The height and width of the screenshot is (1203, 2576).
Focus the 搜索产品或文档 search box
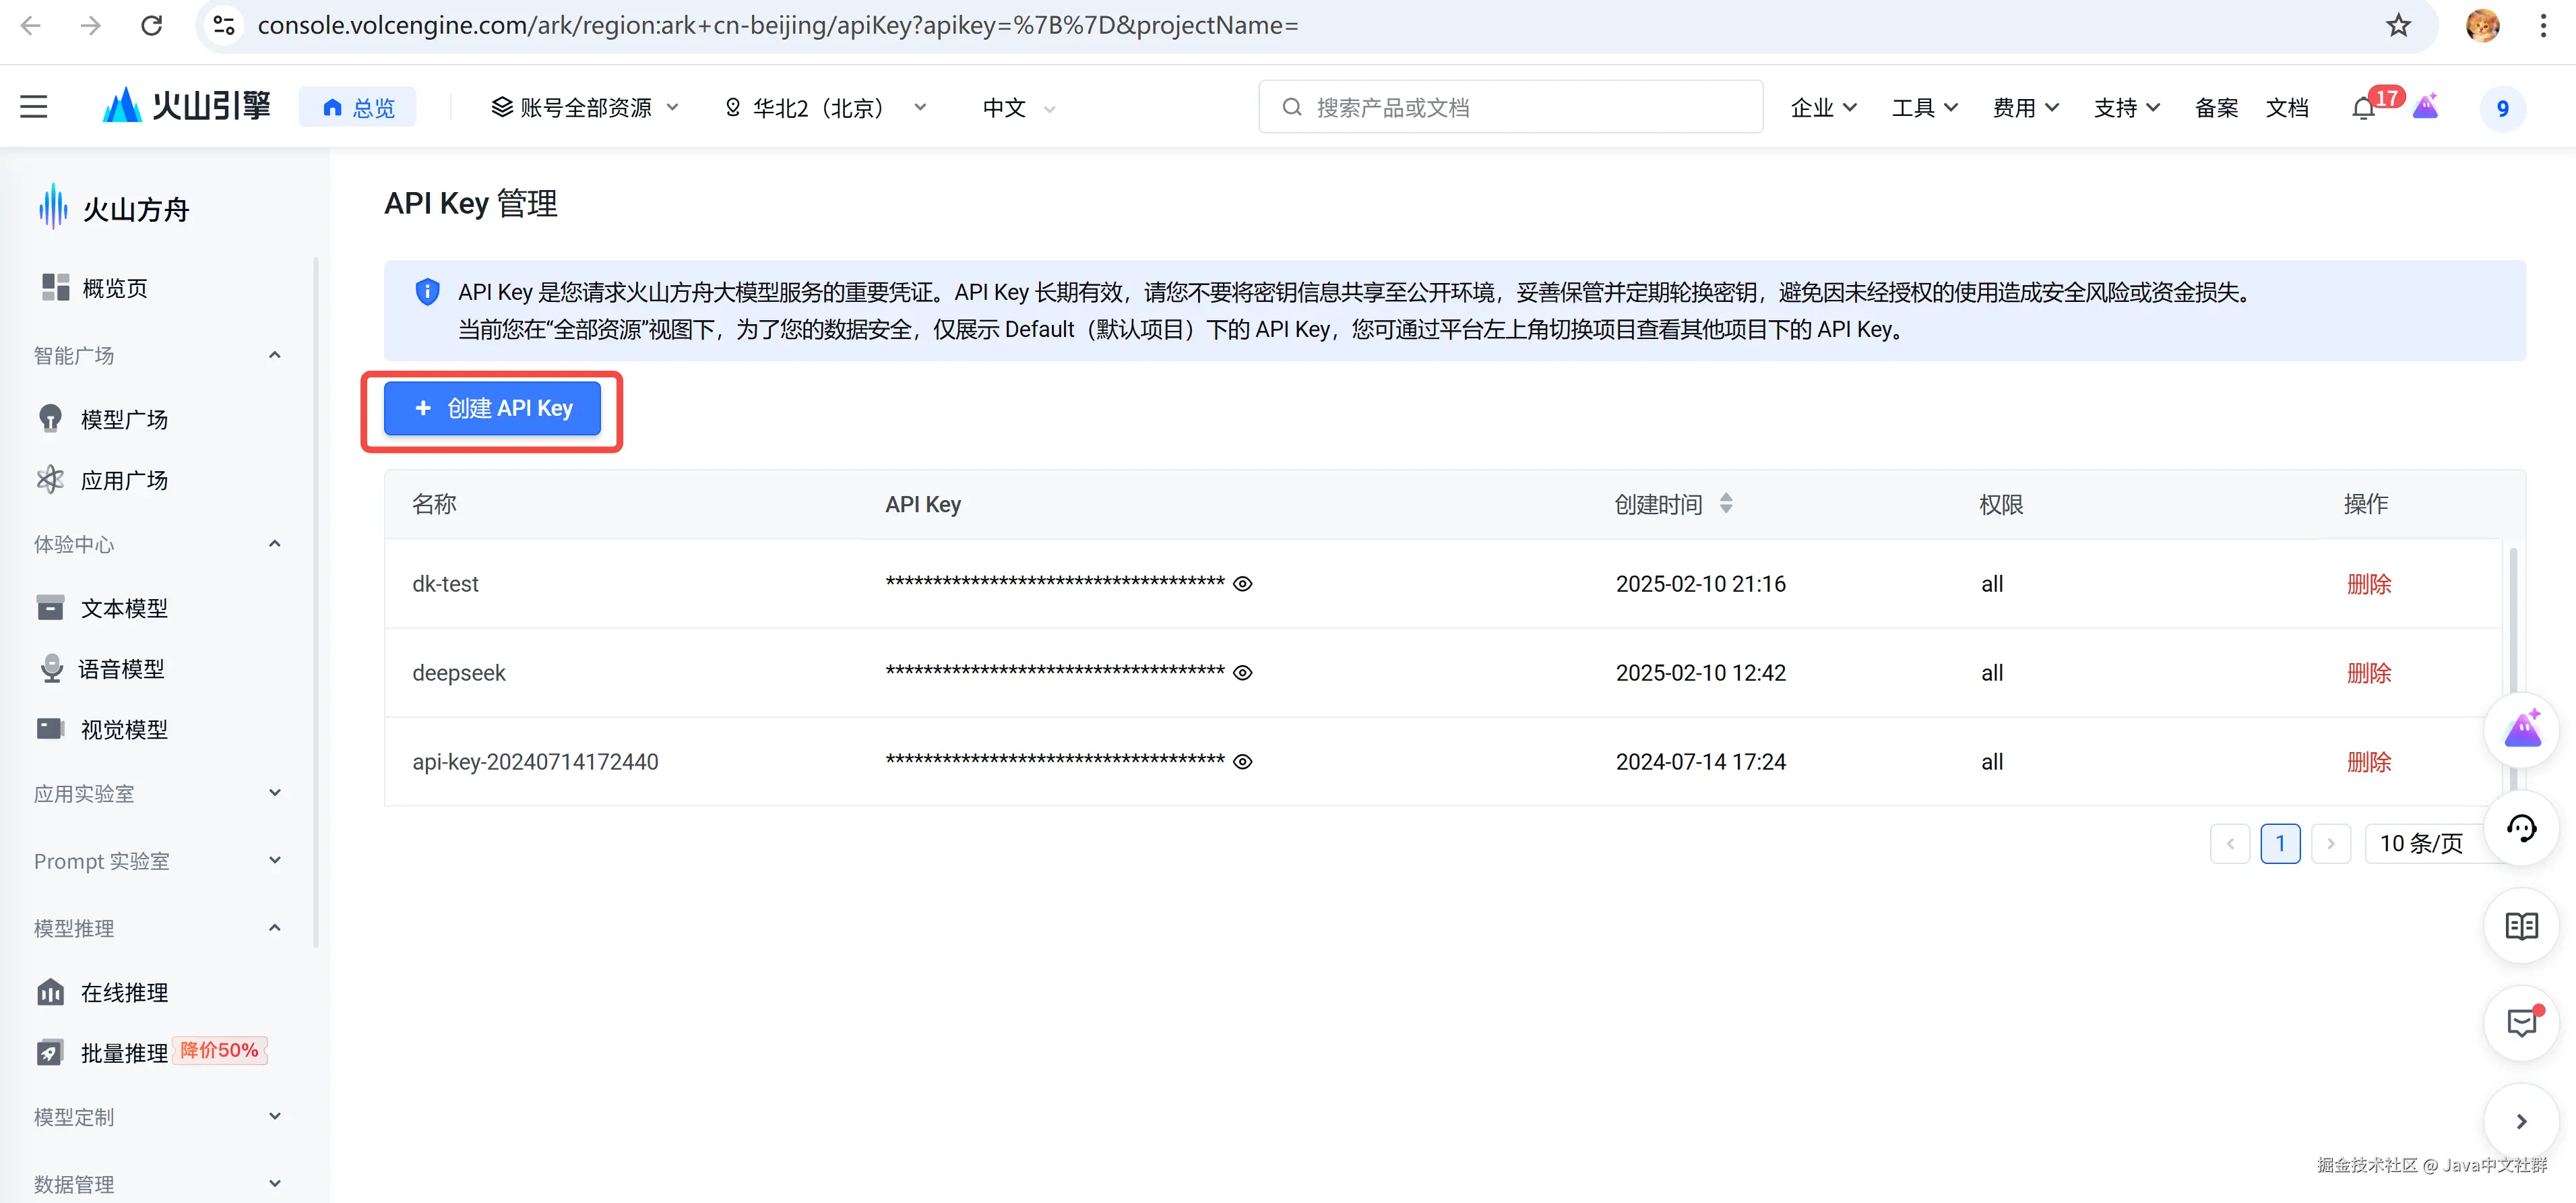pos(1510,108)
